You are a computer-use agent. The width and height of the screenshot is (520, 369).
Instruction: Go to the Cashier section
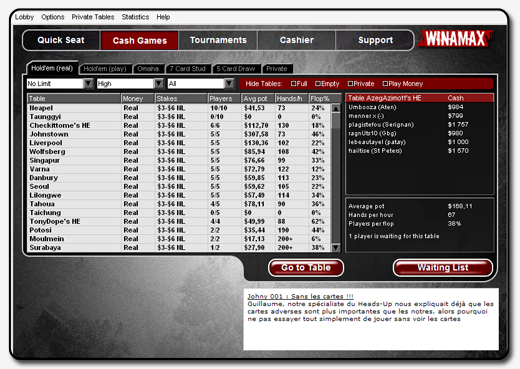297,40
